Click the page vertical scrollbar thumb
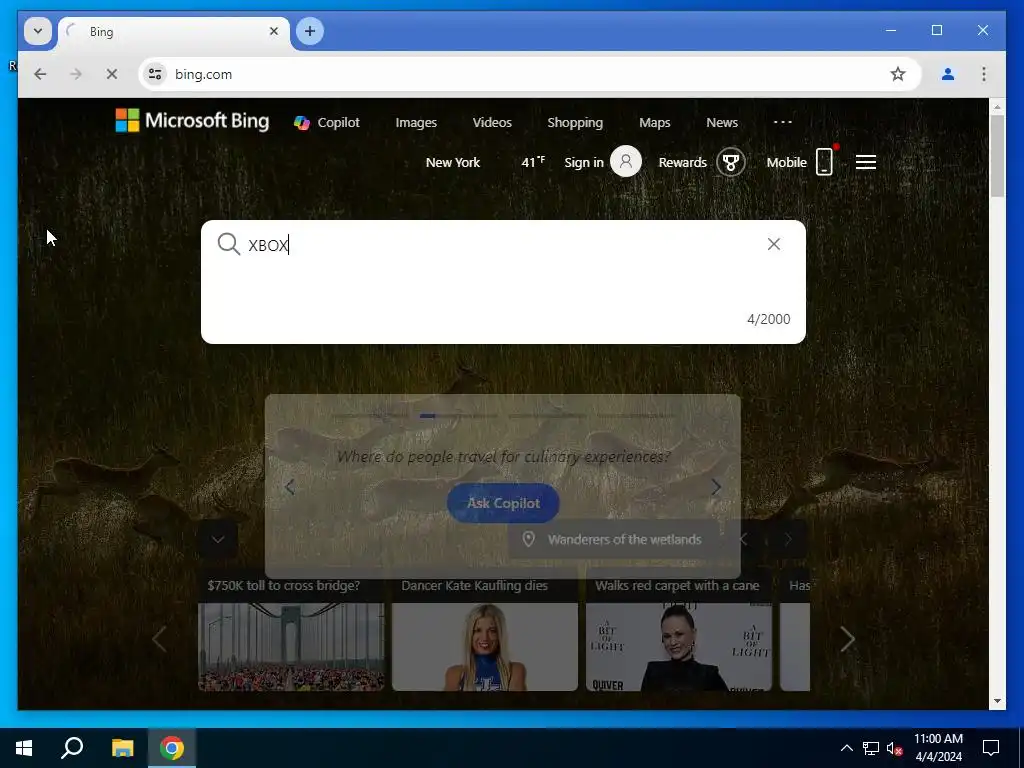Image resolution: width=1024 pixels, height=768 pixels. [x=997, y=155]
